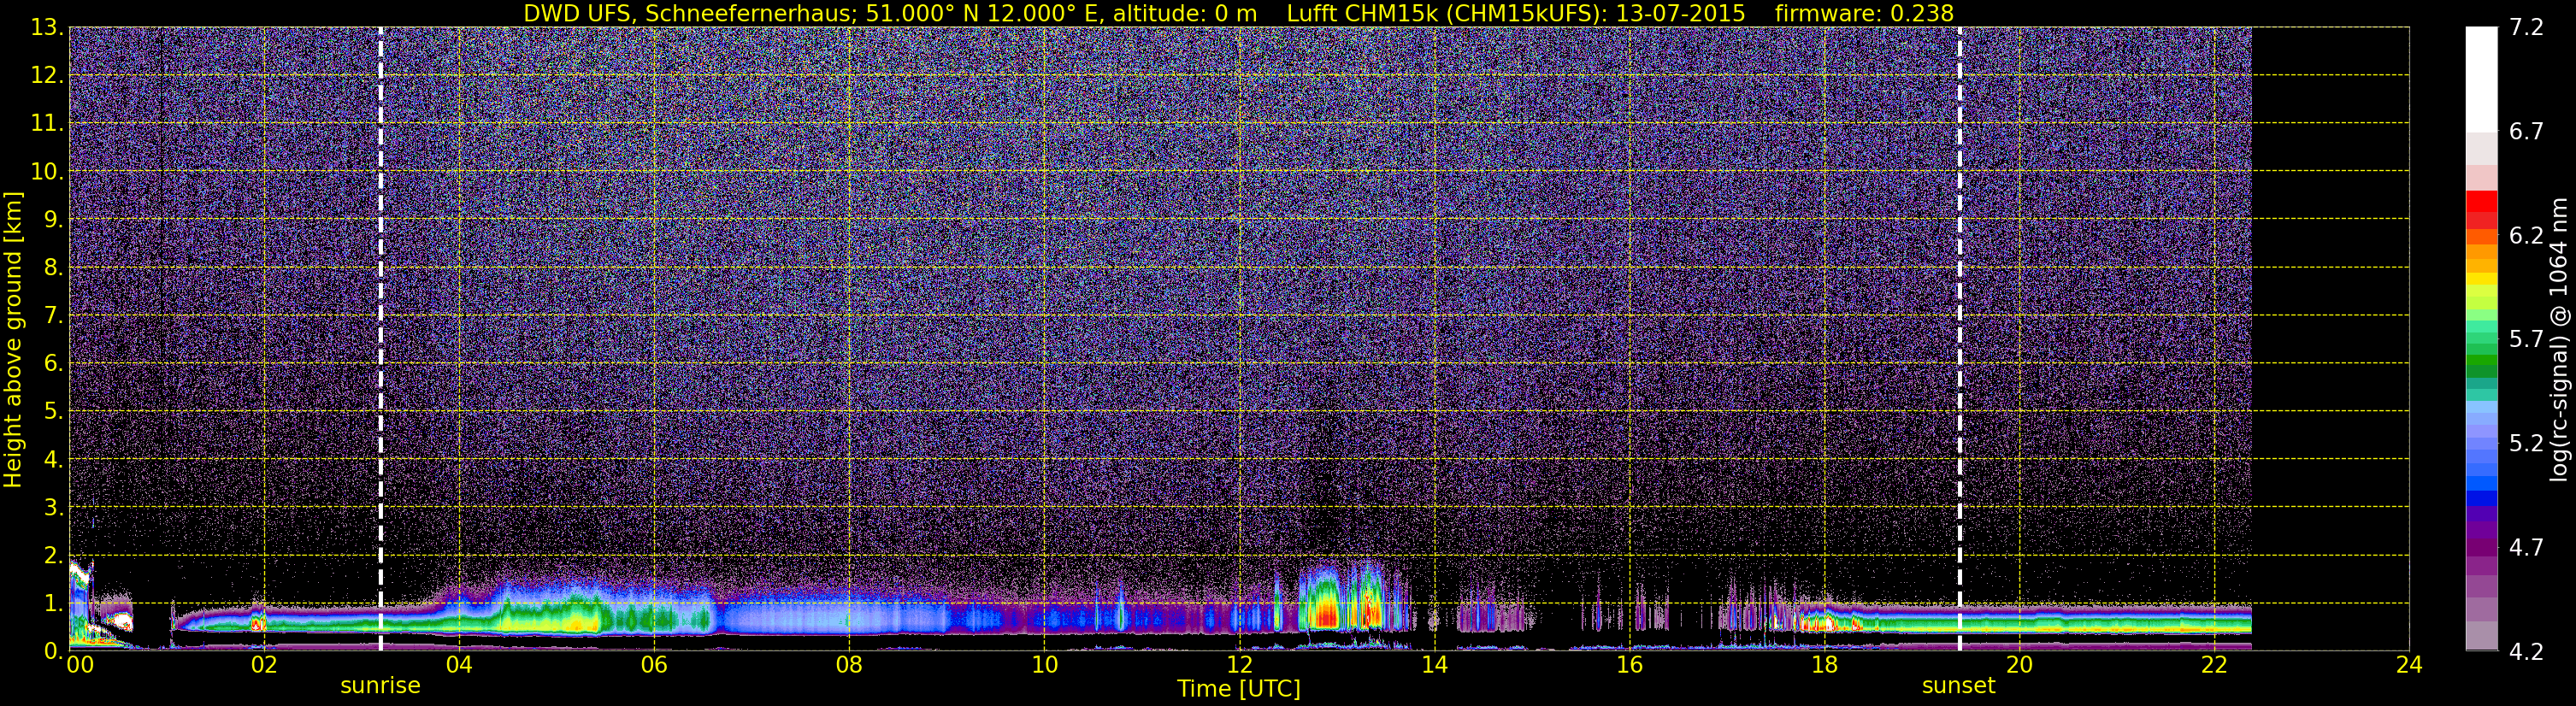Click the "24" time axis tick label

tap(2409, 666)
